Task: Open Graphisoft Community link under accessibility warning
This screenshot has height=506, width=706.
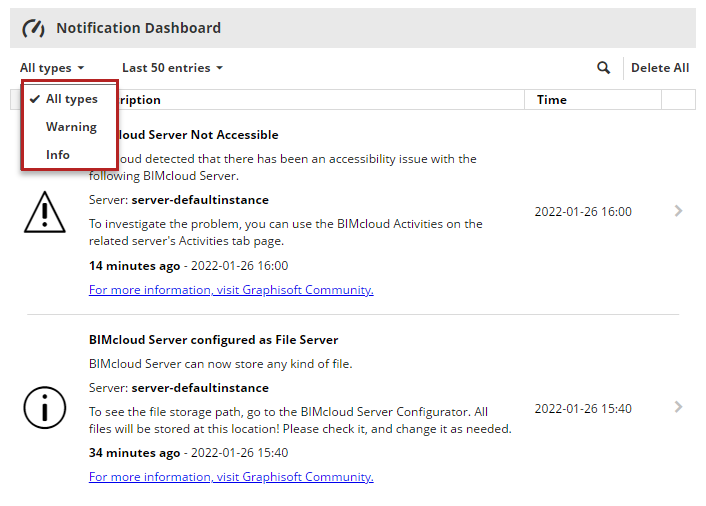Action: [231, 290]
